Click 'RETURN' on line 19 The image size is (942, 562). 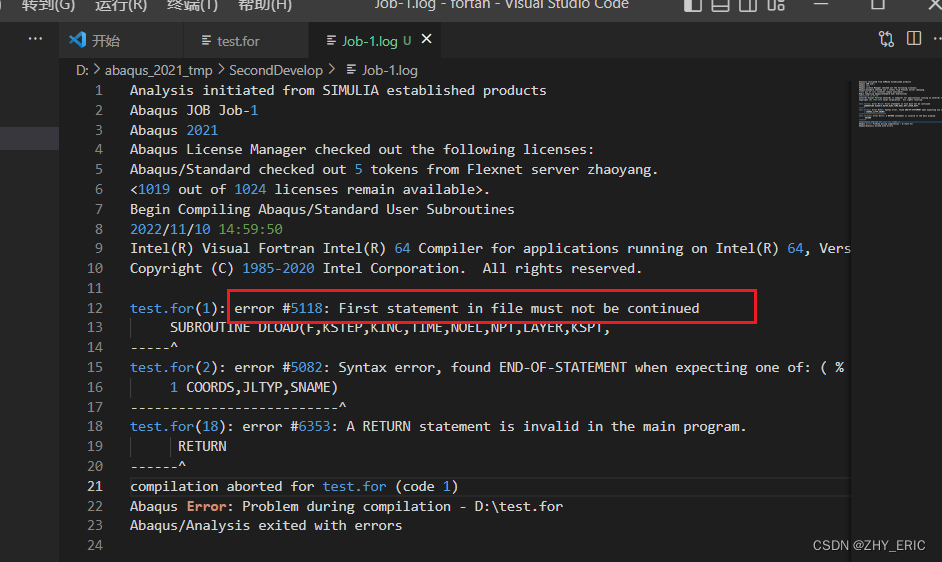point(202,446)
